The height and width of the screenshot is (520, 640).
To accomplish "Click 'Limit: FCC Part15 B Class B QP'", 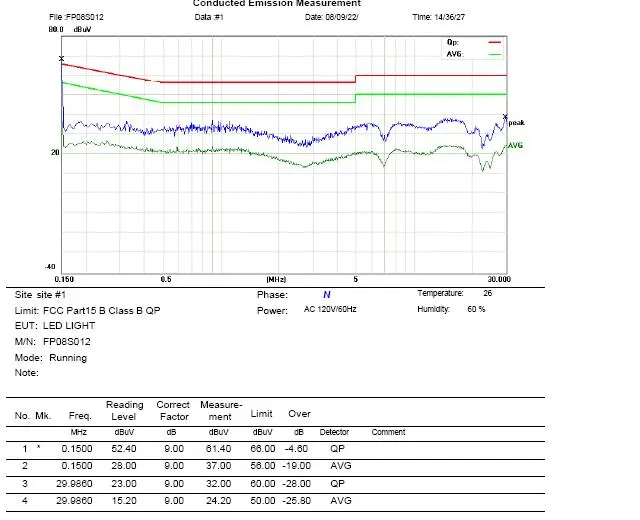I will pos(87,311).
